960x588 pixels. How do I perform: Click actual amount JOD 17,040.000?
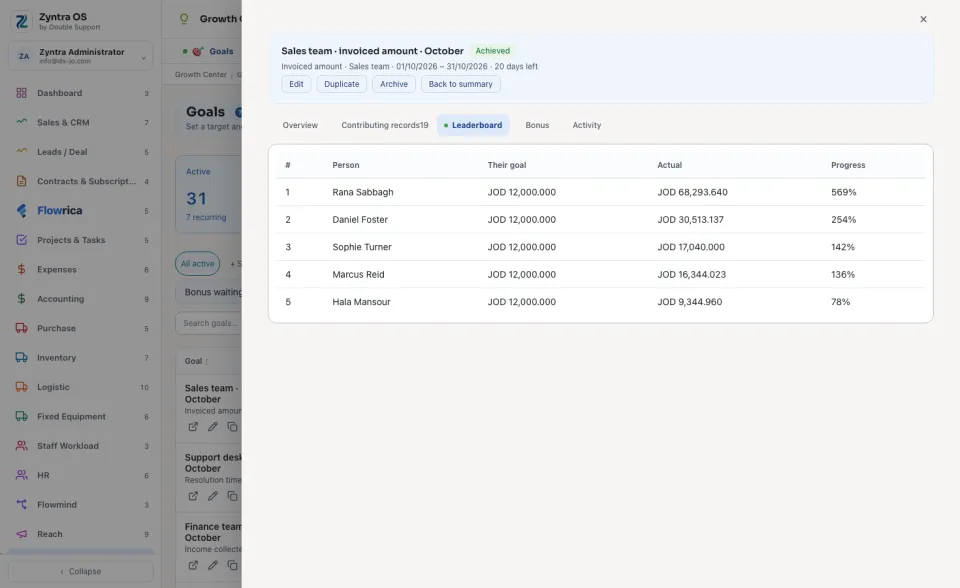click(x=691, y=247)
